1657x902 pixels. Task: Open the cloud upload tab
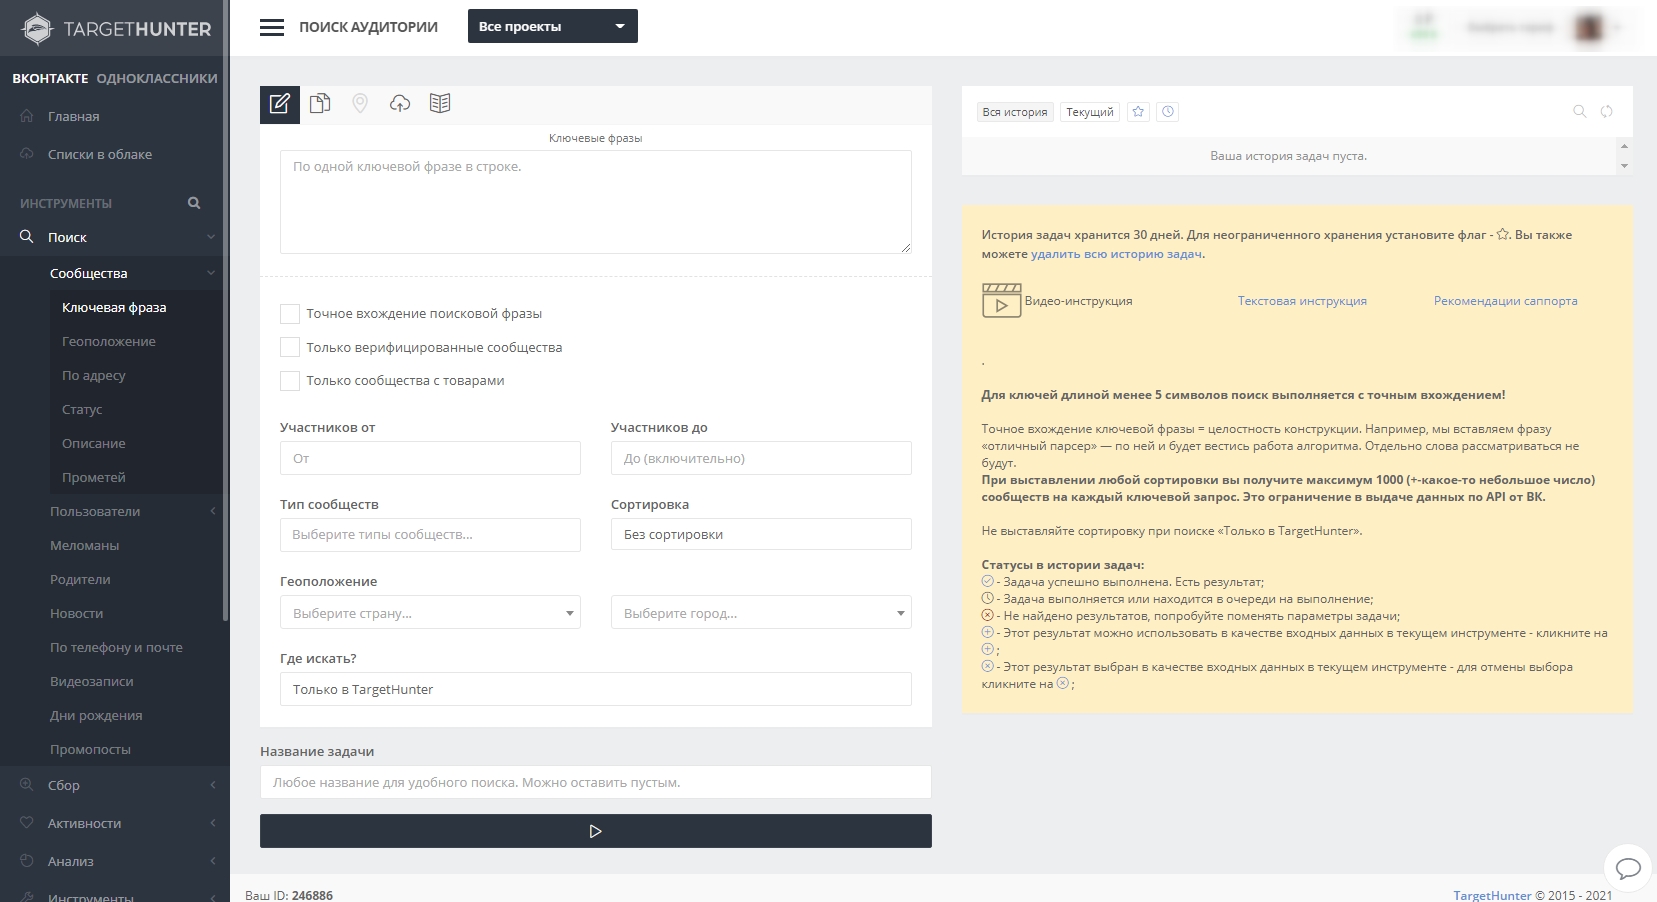point(400,103)
